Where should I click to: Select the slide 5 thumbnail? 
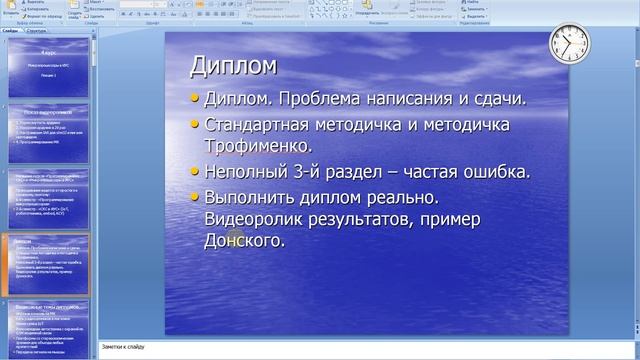point(48,330)
